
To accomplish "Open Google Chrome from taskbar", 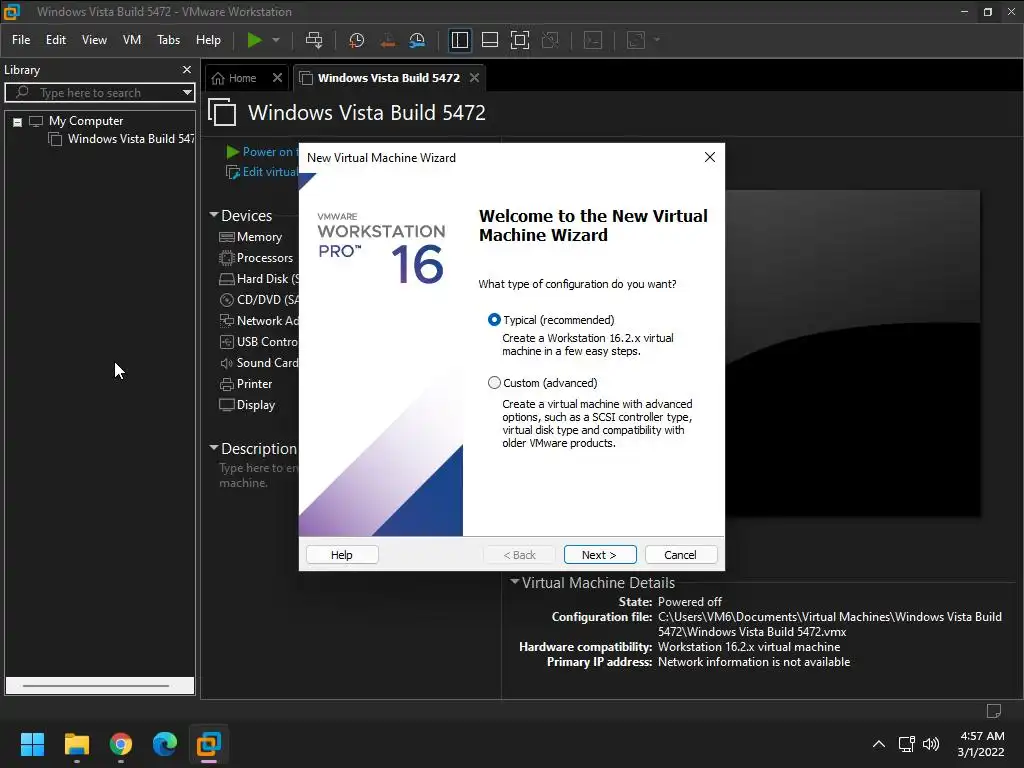I will [121, 744].
